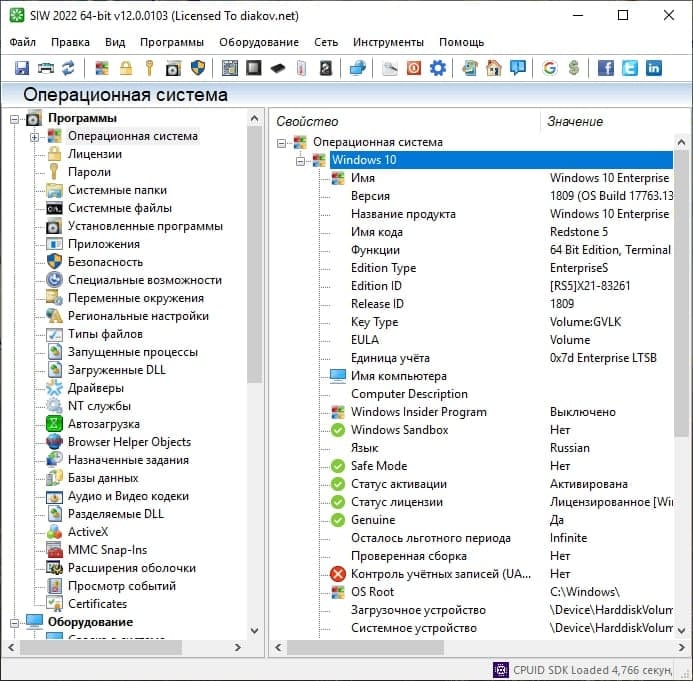This screenshot has width=693, height=681.
Task: Click the Facebook toolbar icon
Action: (x=606, y=68)
